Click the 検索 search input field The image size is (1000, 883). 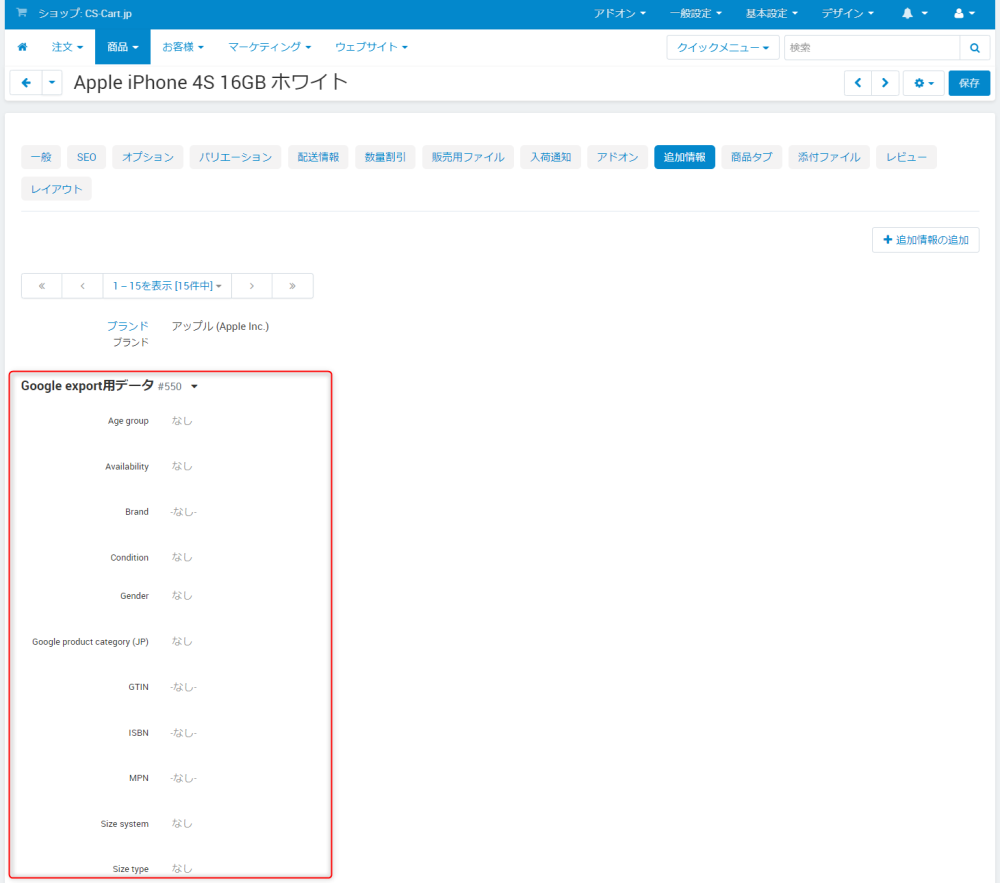pyautogui.click(x=872, y=47)
